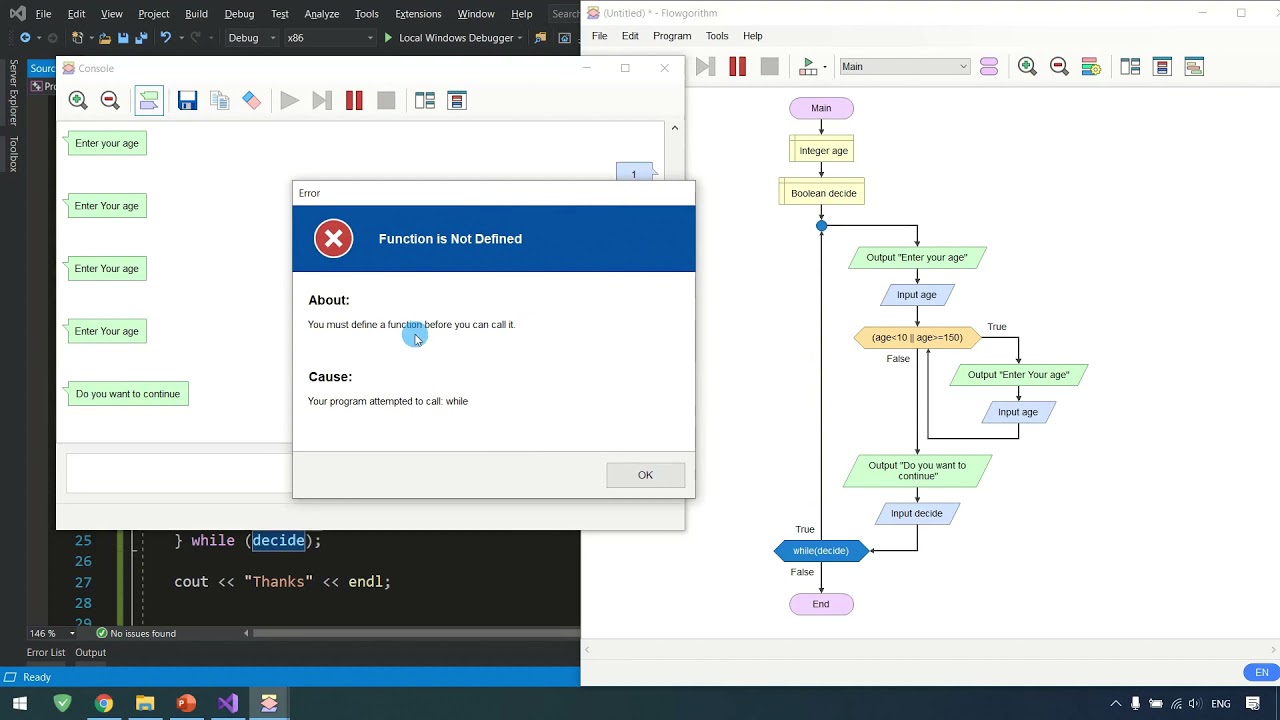Click Visual Studio Save All icon
1280x720 pixels.
tap(141, 38)
